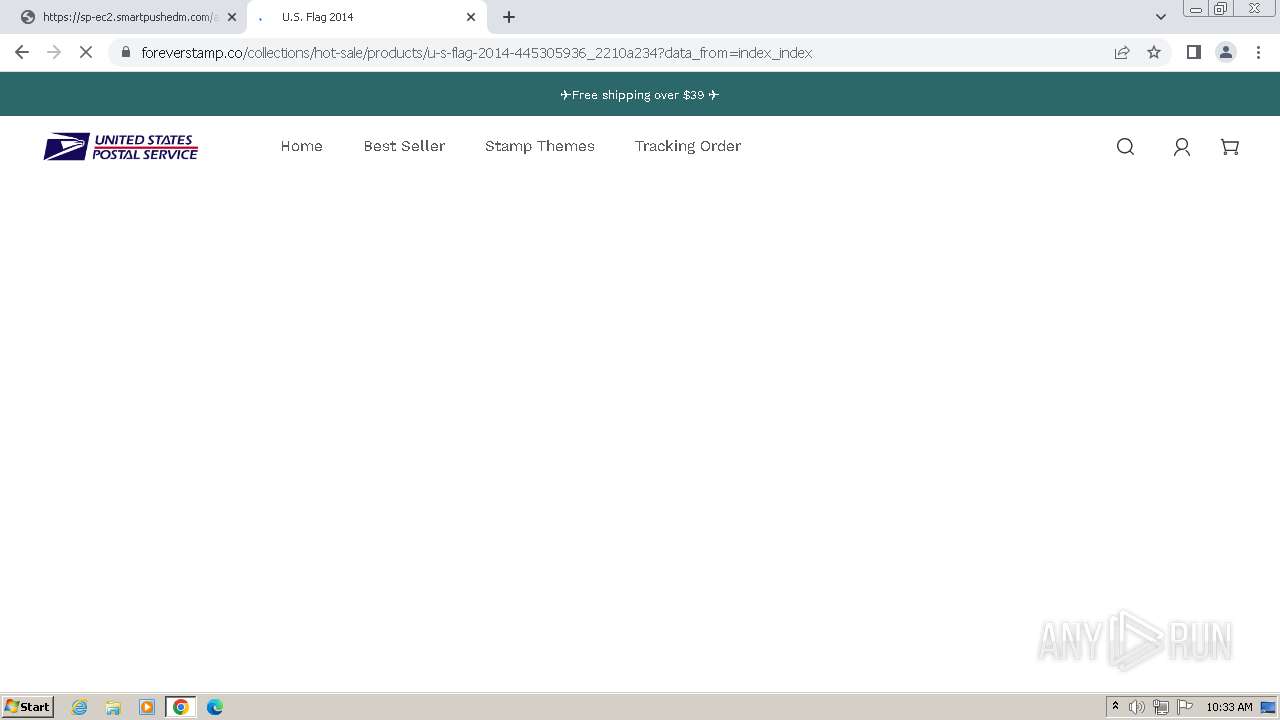Show hidden system tray icons
The width and height of the screenshot is (1280, 720).
[1115, 707]
